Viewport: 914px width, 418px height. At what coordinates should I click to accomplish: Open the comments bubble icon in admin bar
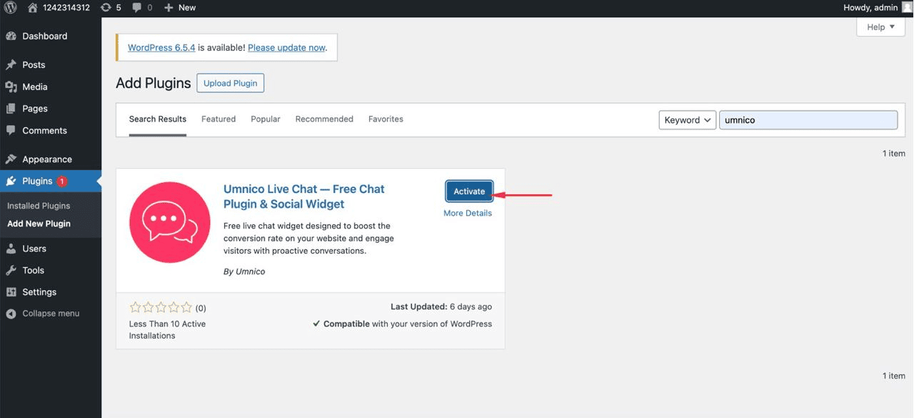tap(138, 7)
